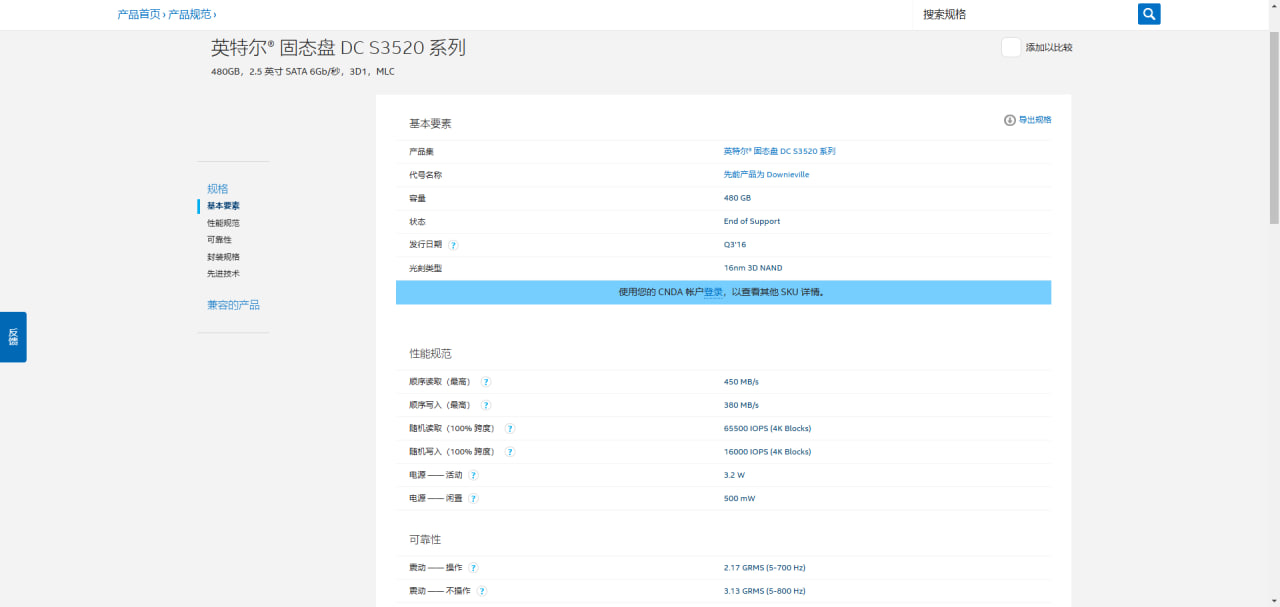Open 兼容的产品 in the sidebar

pyautogui.click(x=233, y=305)
